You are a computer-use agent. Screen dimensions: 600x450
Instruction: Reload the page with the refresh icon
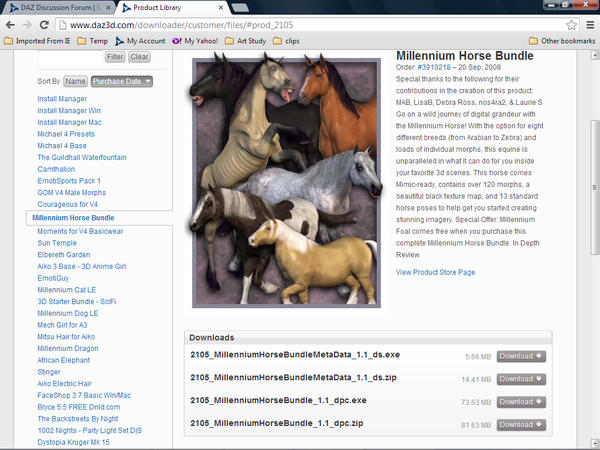pyautogui.click(x=44, y=25)
